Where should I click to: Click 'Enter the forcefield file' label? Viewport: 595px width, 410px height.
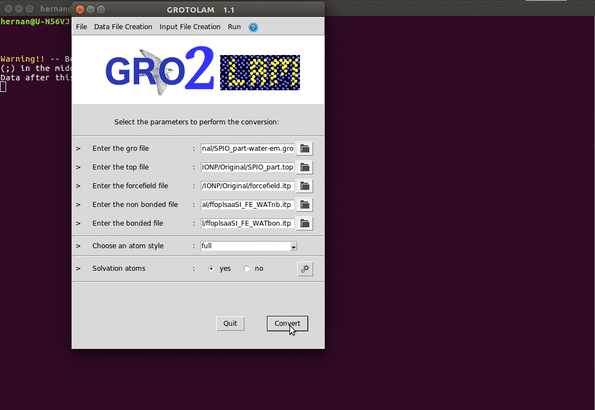tap(130, 186)
